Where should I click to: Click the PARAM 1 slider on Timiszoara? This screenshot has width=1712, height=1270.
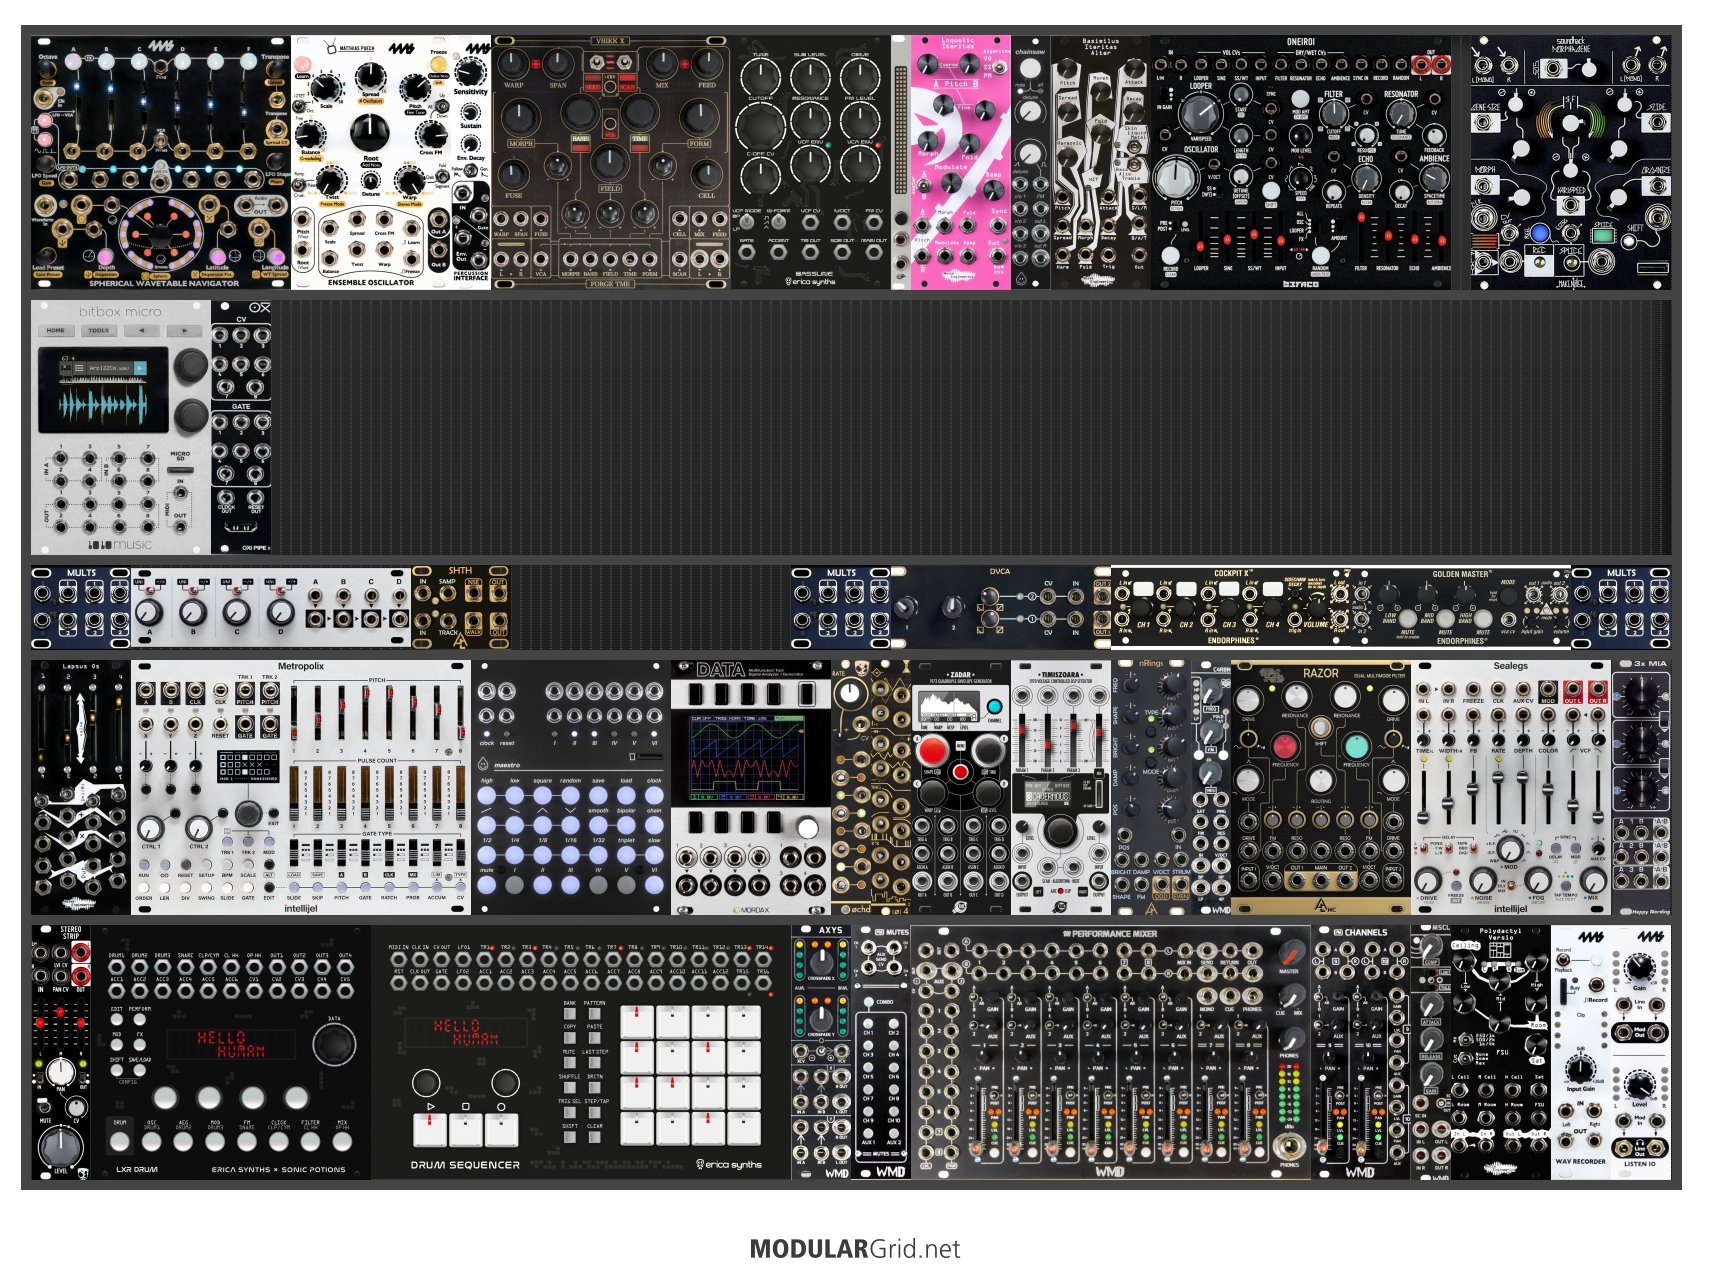click(x=1022, y=738)
